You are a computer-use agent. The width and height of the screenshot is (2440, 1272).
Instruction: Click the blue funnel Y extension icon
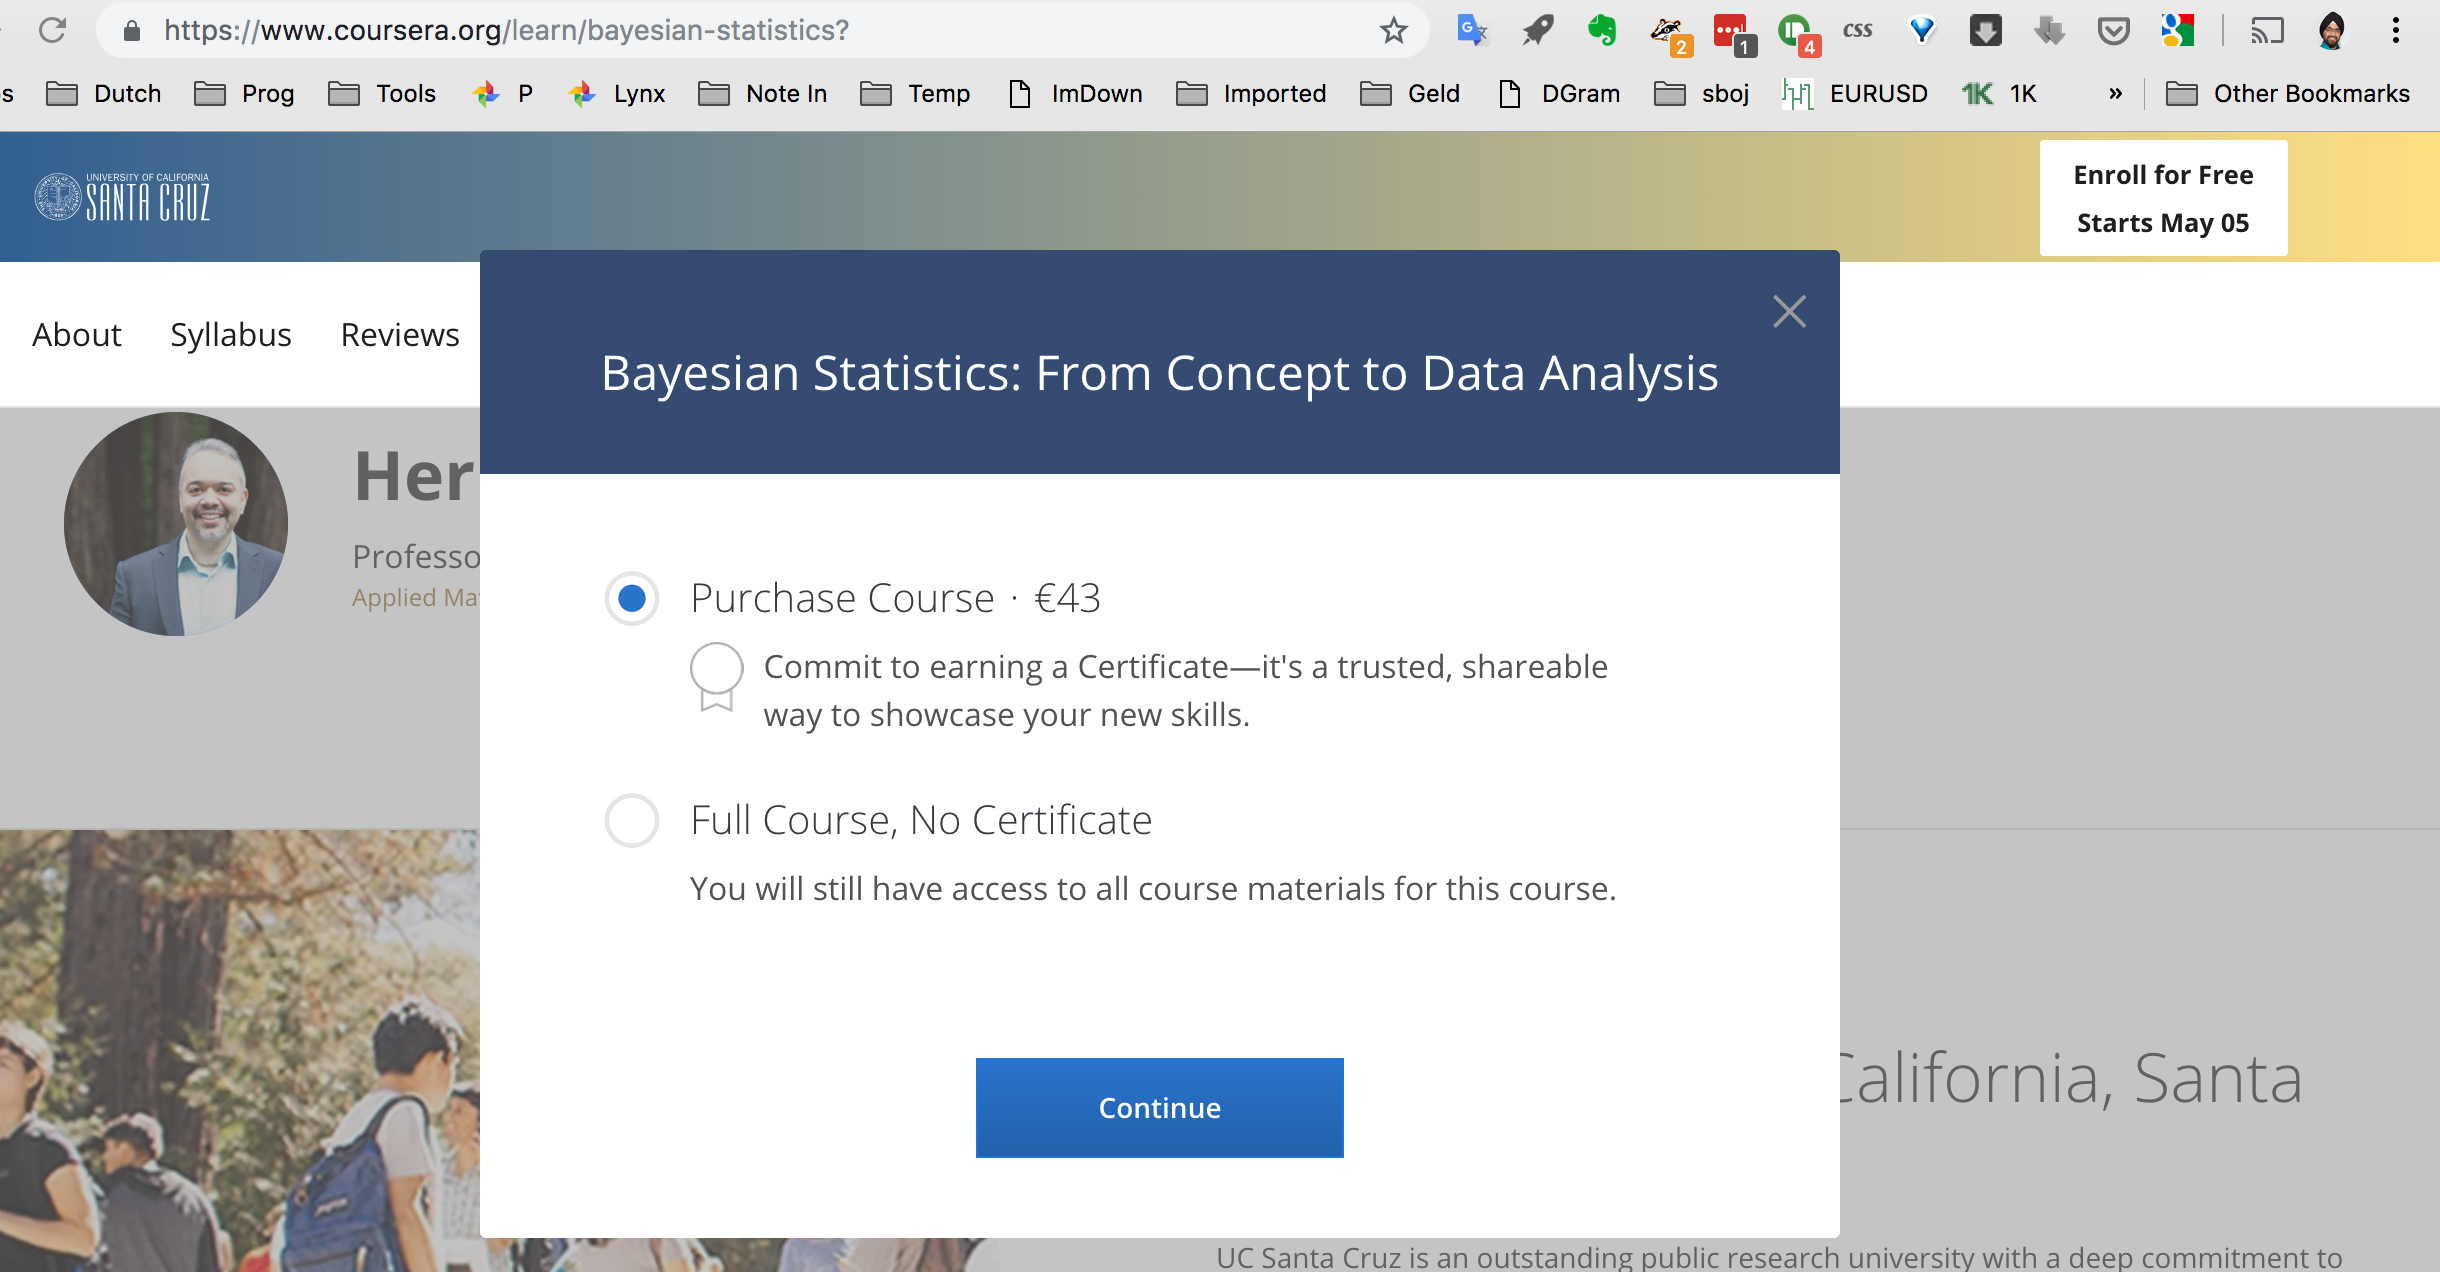(1921, 30)
